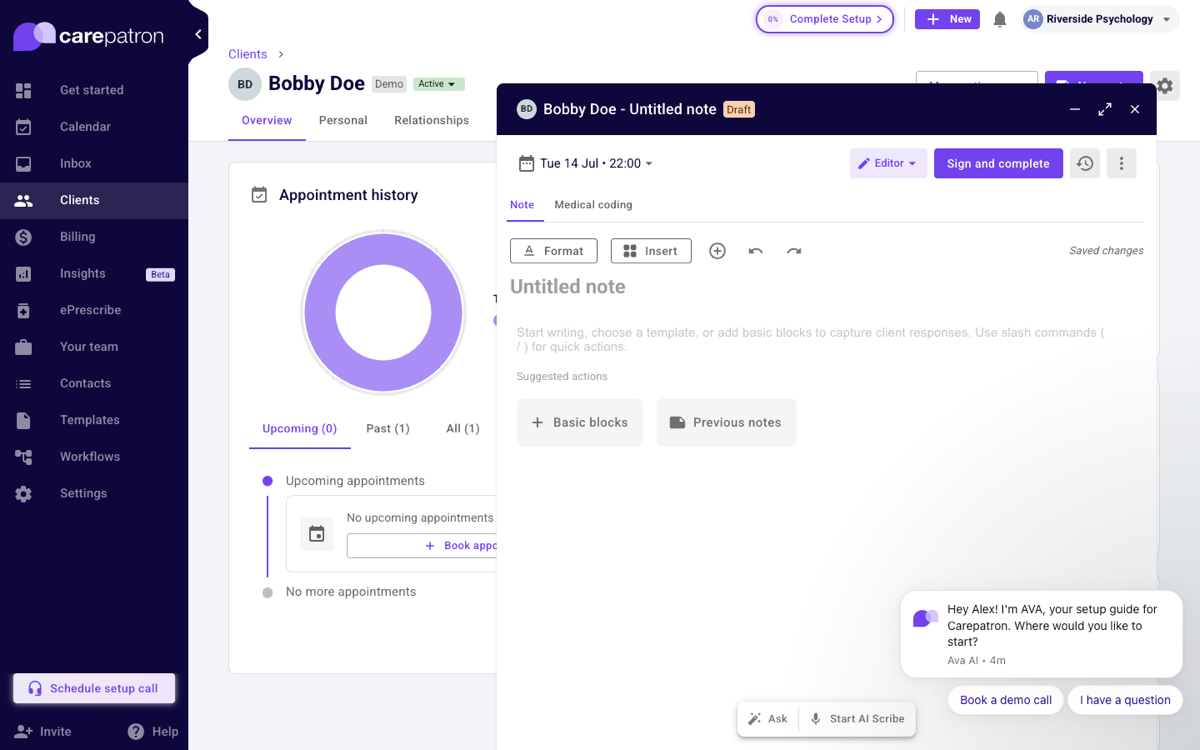
Task: Click the note body writing area
Action: coord(811,339)
